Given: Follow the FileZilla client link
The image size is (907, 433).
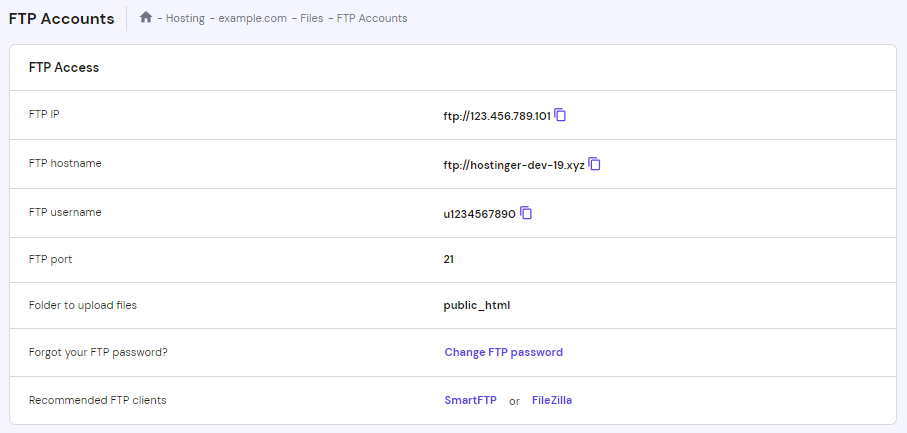Looking at the screenshot, I should 552,400.
